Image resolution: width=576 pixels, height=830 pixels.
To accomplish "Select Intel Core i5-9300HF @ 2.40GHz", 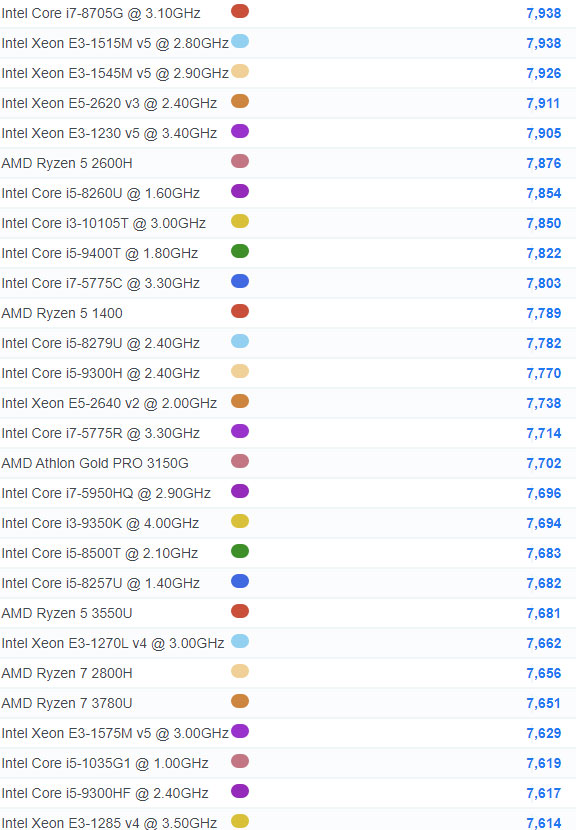I will 105,793.
